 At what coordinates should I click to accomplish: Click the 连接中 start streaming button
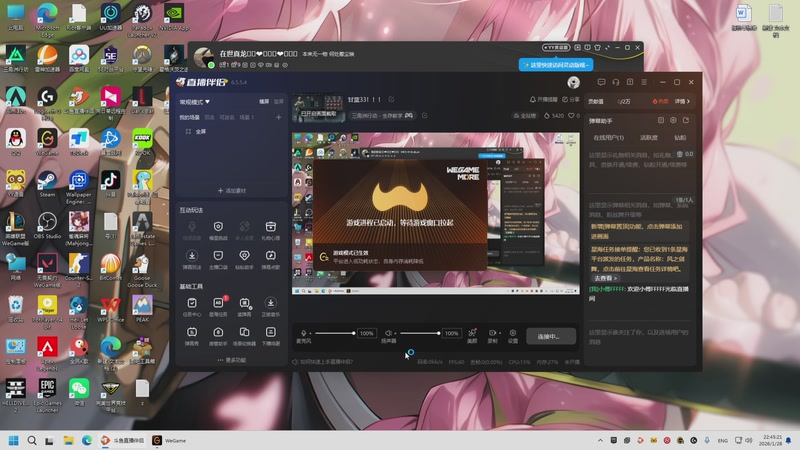(x=551, y=336)
